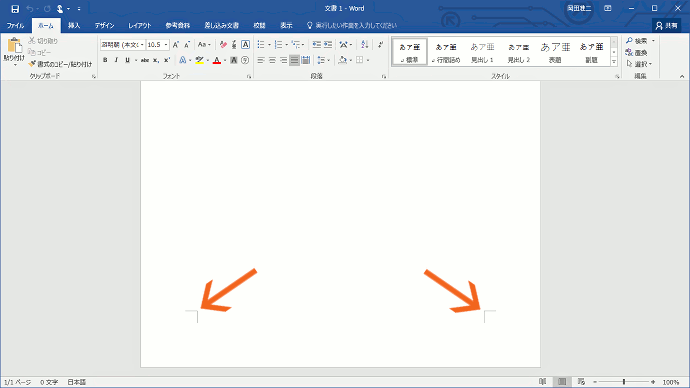
Task: Open Line Spacing dropdown
Action: [x=323, y=60]
